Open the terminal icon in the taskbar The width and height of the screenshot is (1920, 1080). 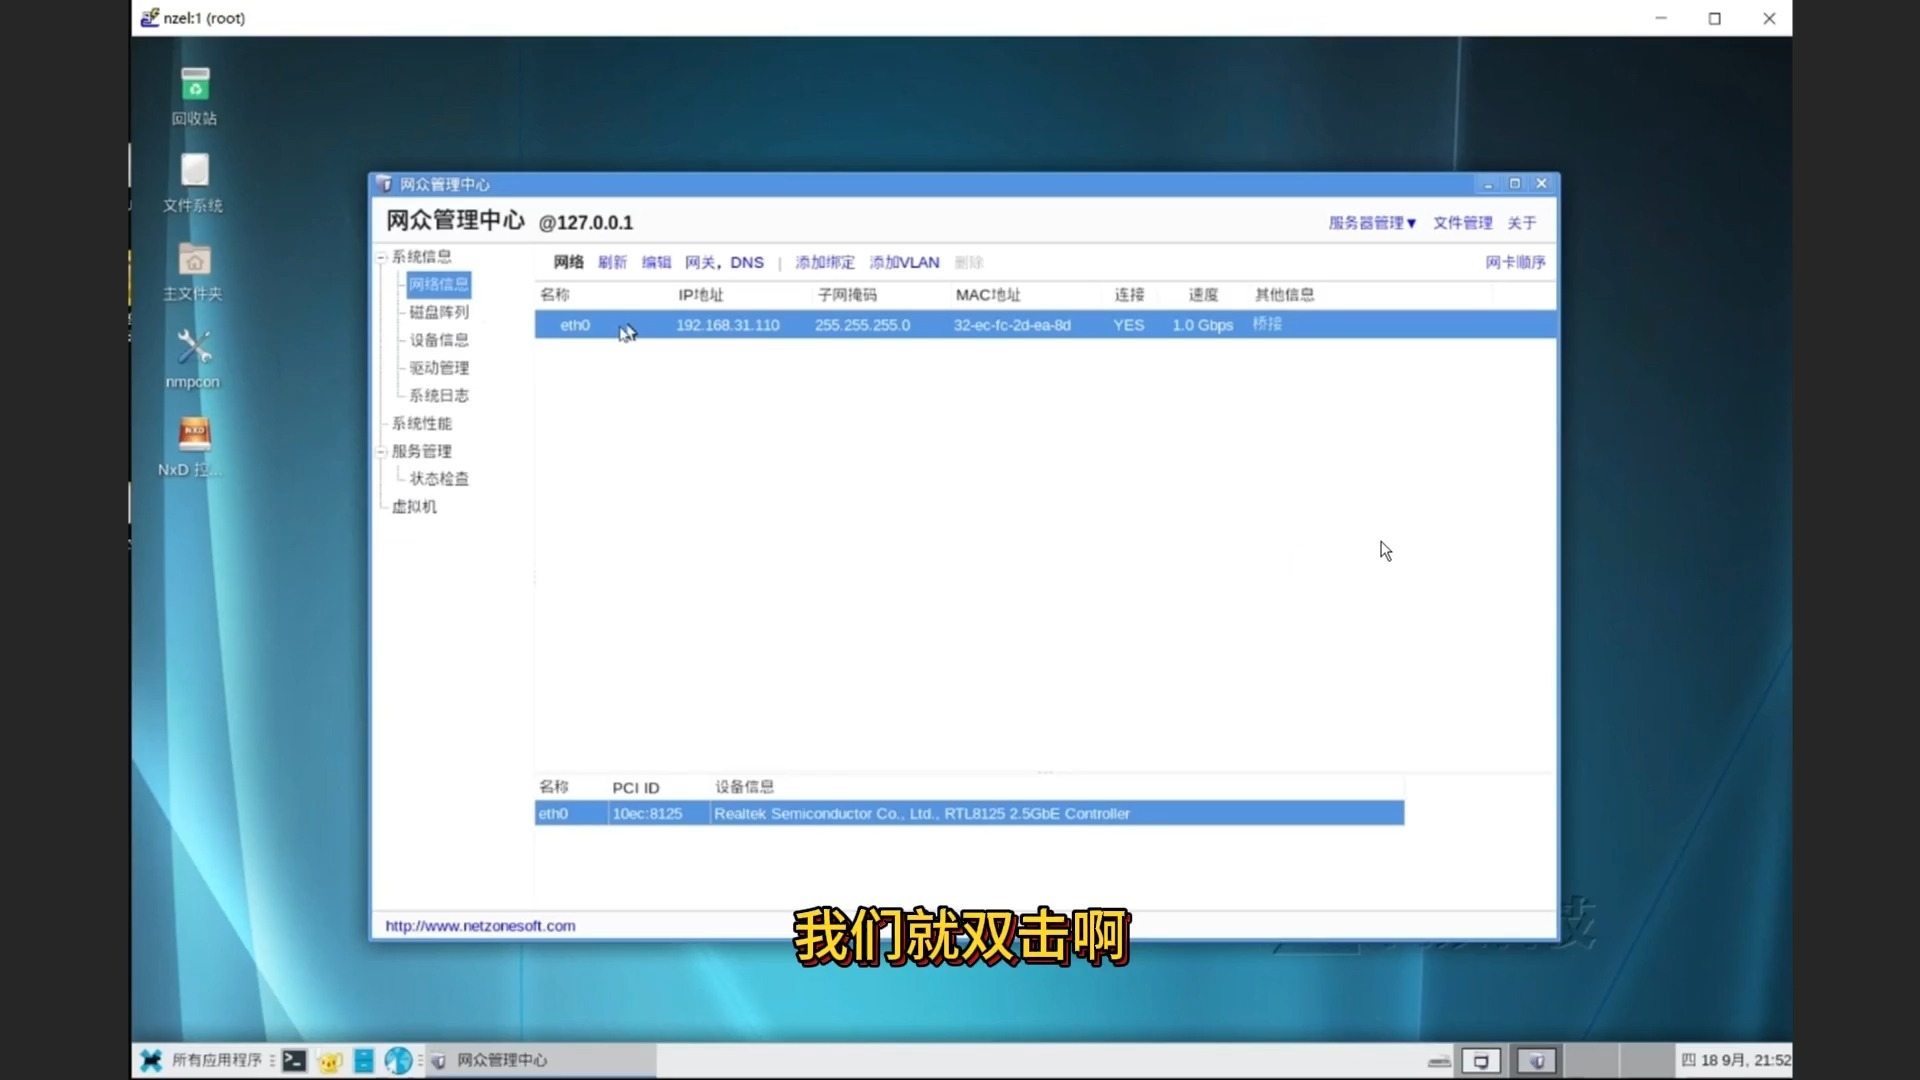(294, 1060)
